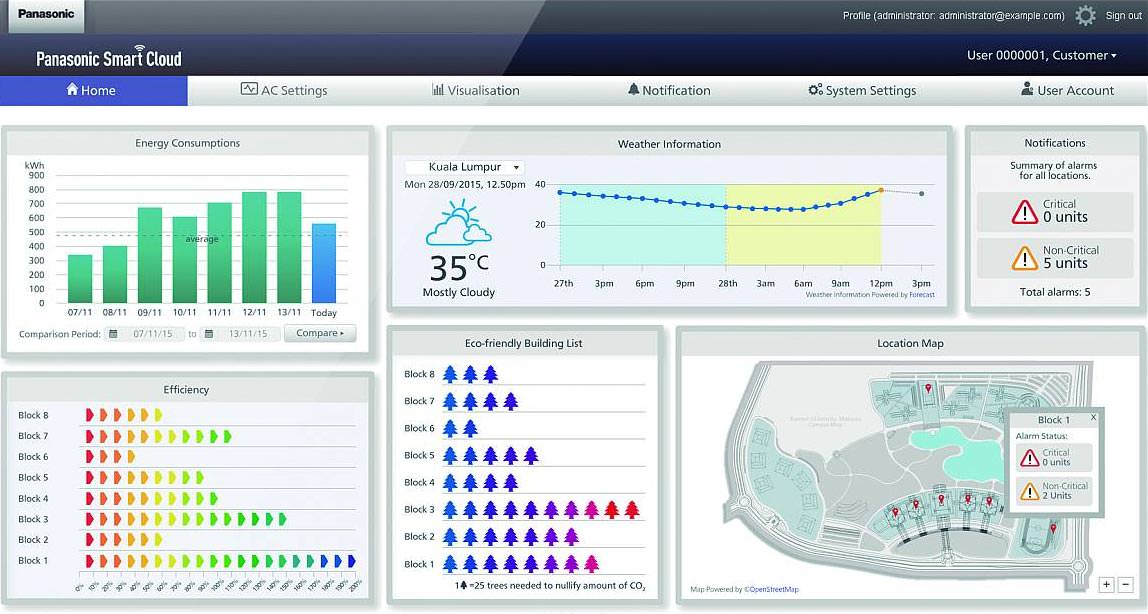Viewport: 1148px width, 614px height.
Task: Switch to the Visualisation tab
Action: 476,91
